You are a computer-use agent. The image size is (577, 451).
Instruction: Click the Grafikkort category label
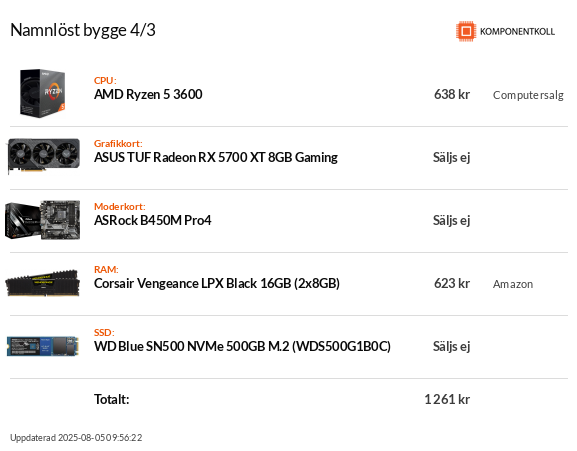pyautogui.click(x=118, y=143)
